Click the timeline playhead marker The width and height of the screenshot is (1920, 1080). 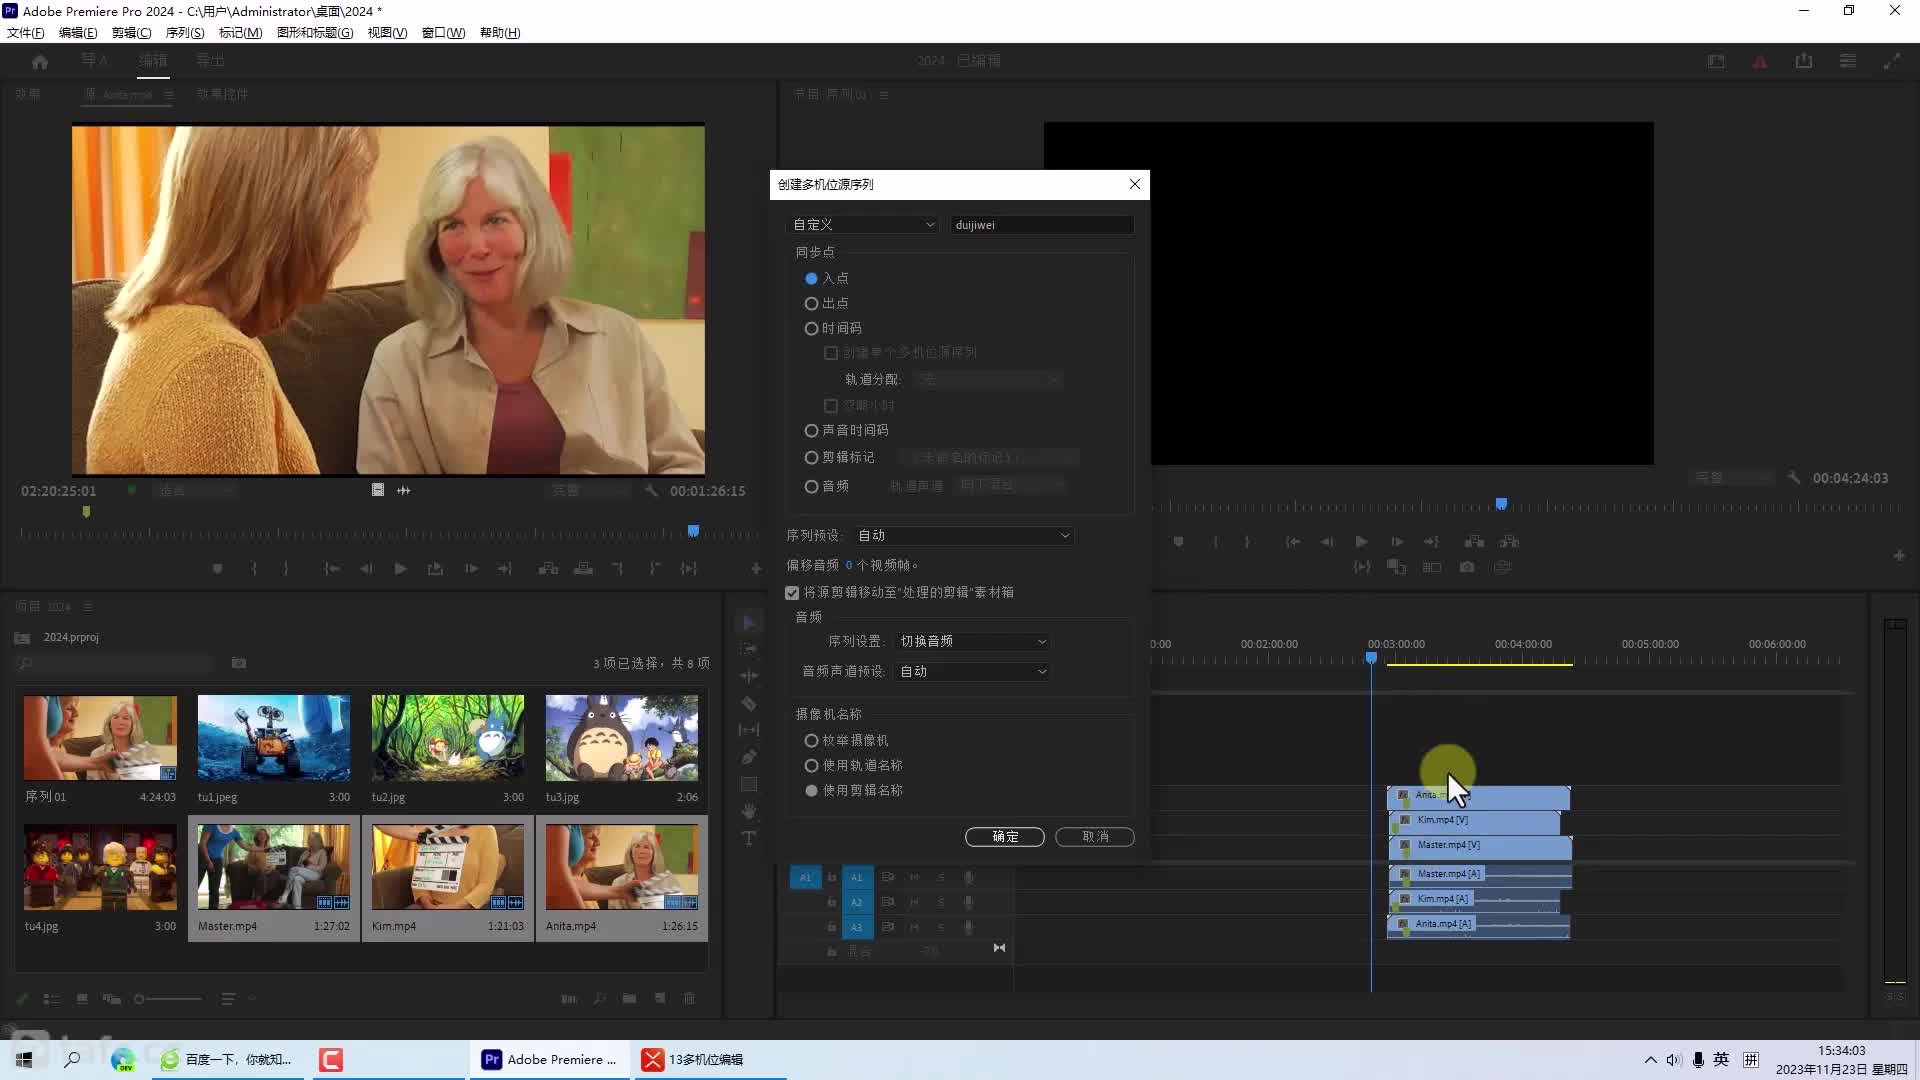[1372, 658]
